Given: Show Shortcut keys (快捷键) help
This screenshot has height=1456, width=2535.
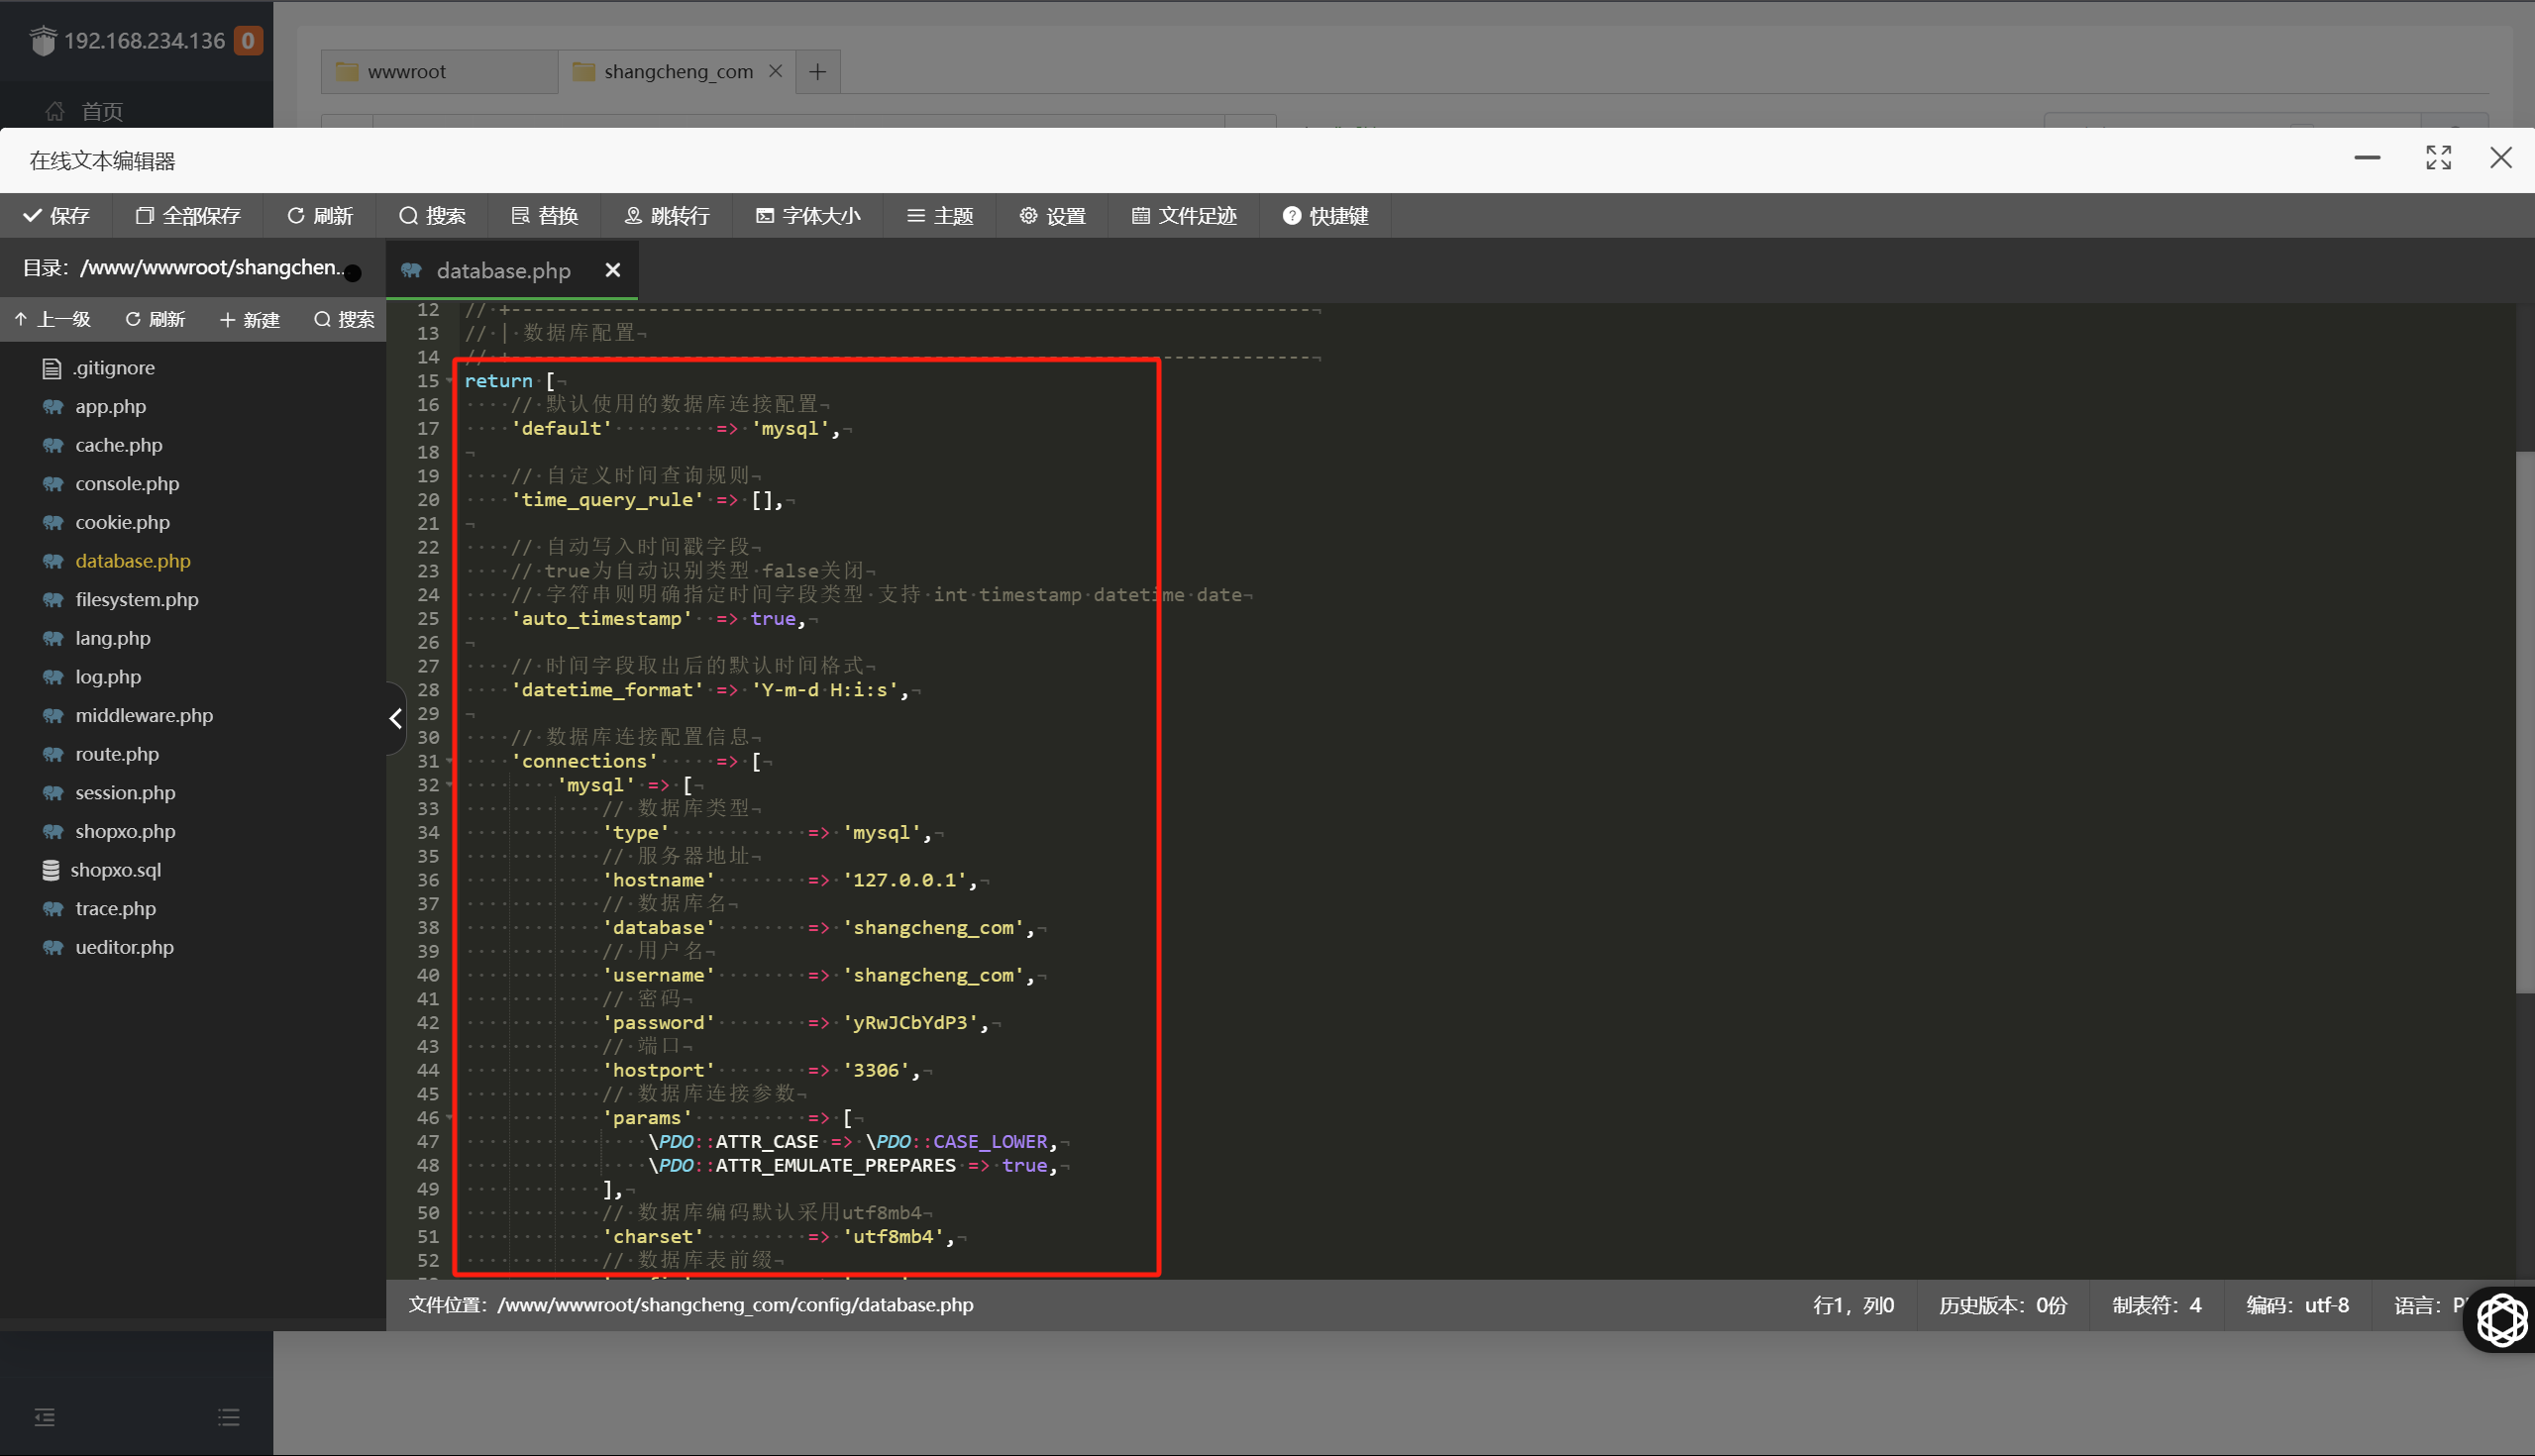Looking at the screenshot, I should [1326, 216].
